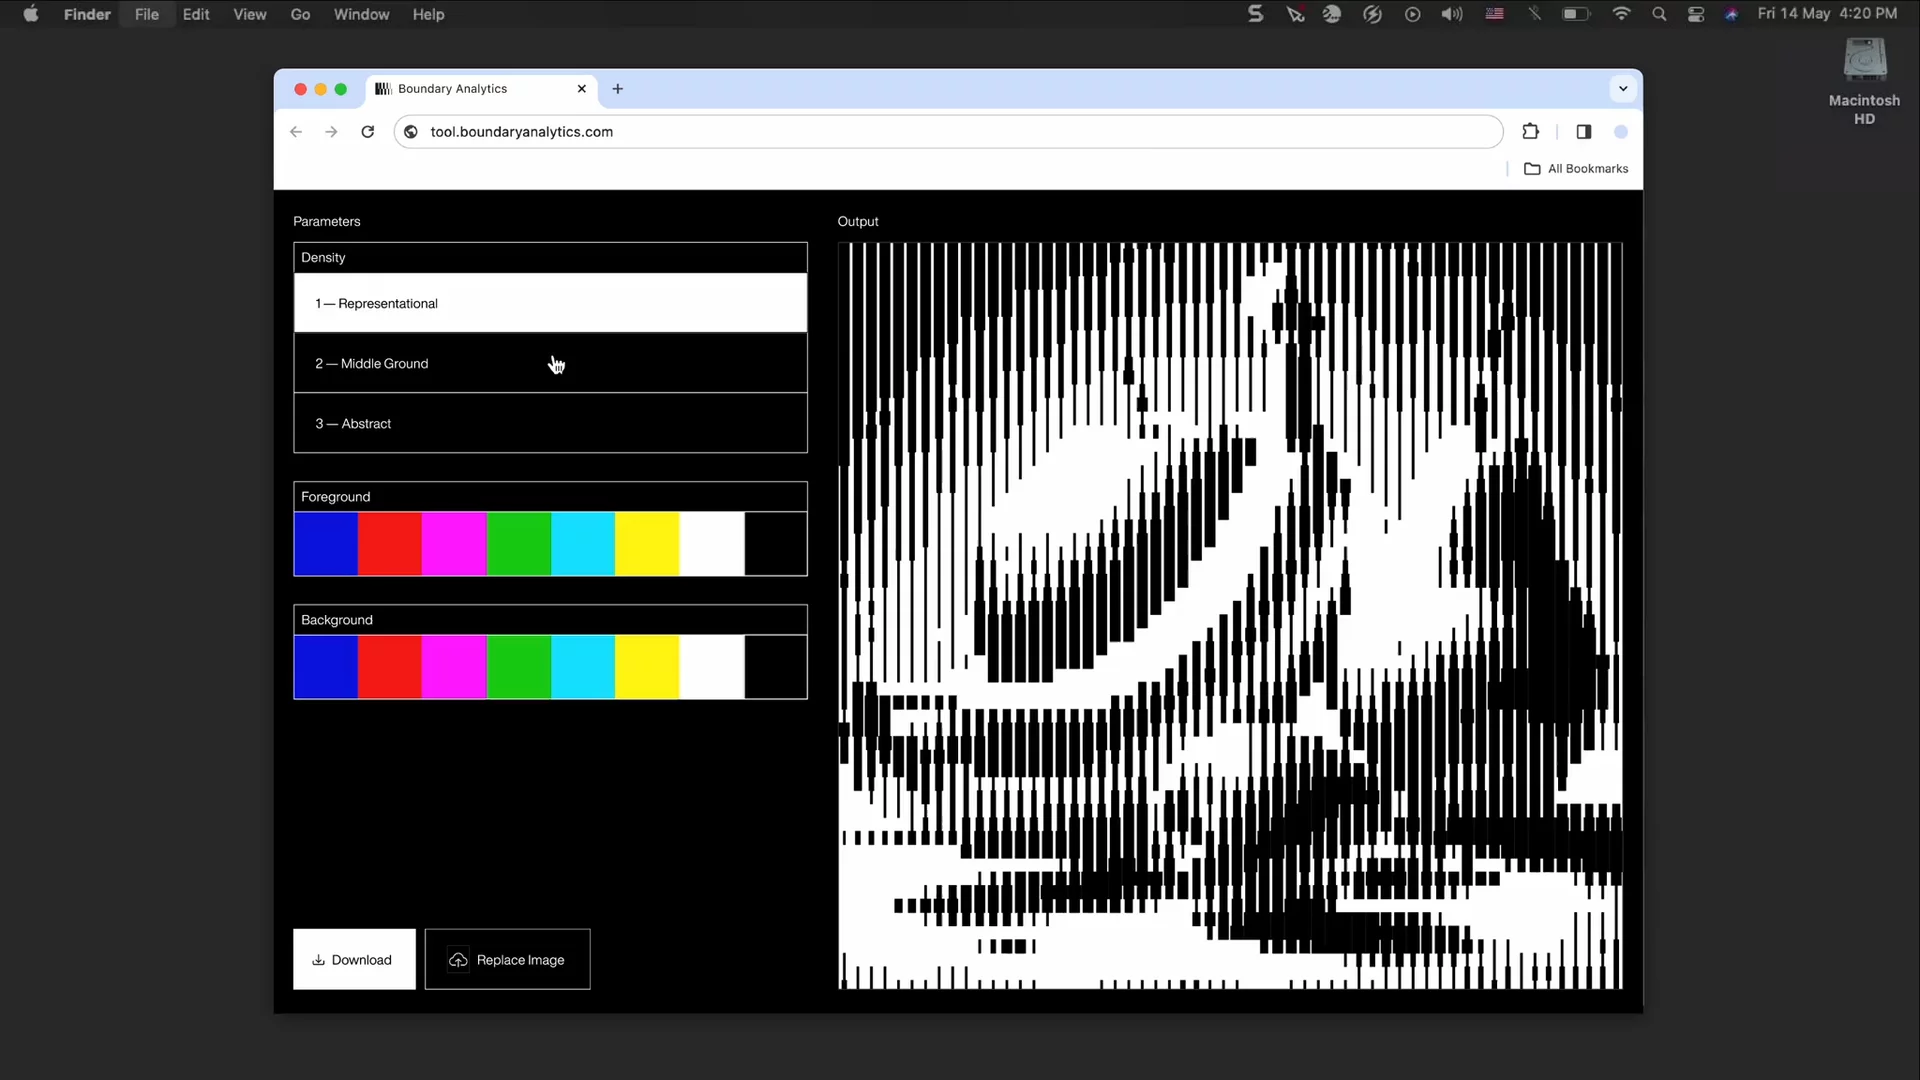Pick the magenta Foreground swatch
This screenshot has height=1080, width=1920.
454,544
